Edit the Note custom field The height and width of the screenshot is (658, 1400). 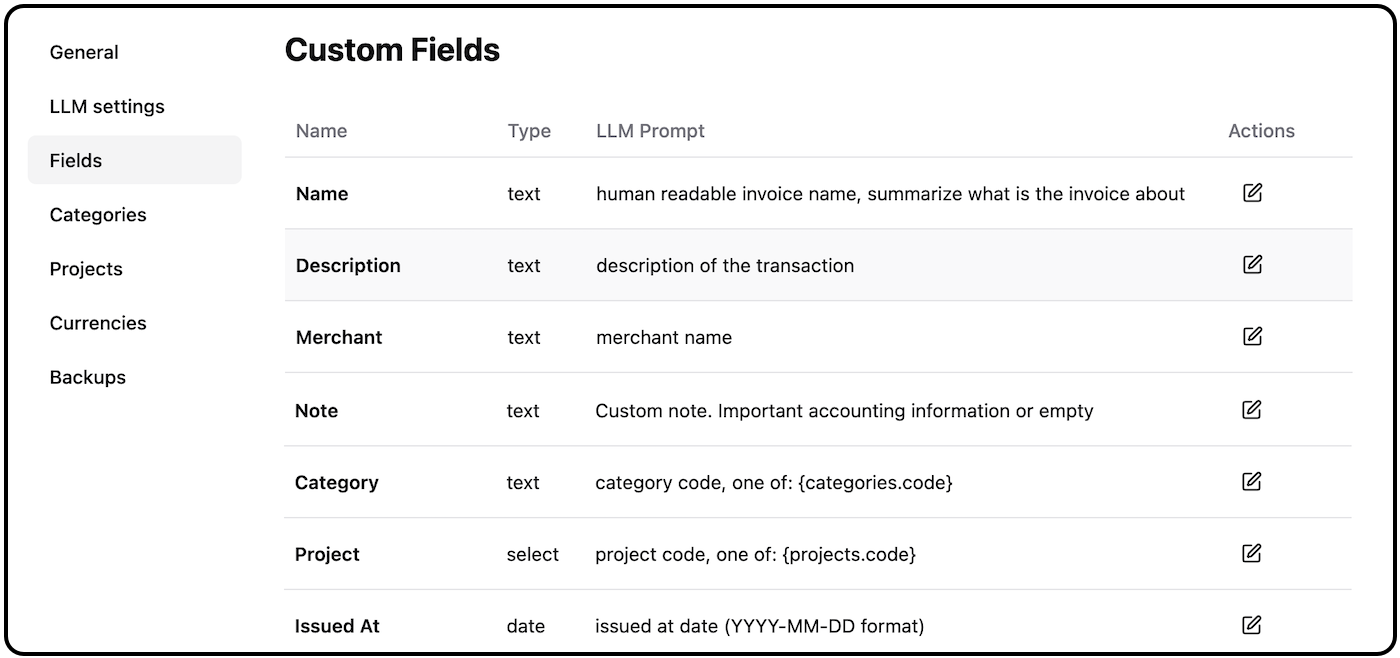point(1252,409)
